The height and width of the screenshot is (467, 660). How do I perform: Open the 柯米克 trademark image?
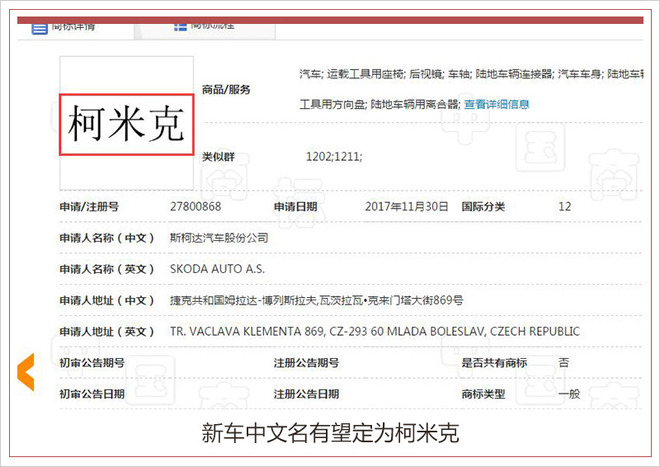pyautogui.click(x=126, y=125)
